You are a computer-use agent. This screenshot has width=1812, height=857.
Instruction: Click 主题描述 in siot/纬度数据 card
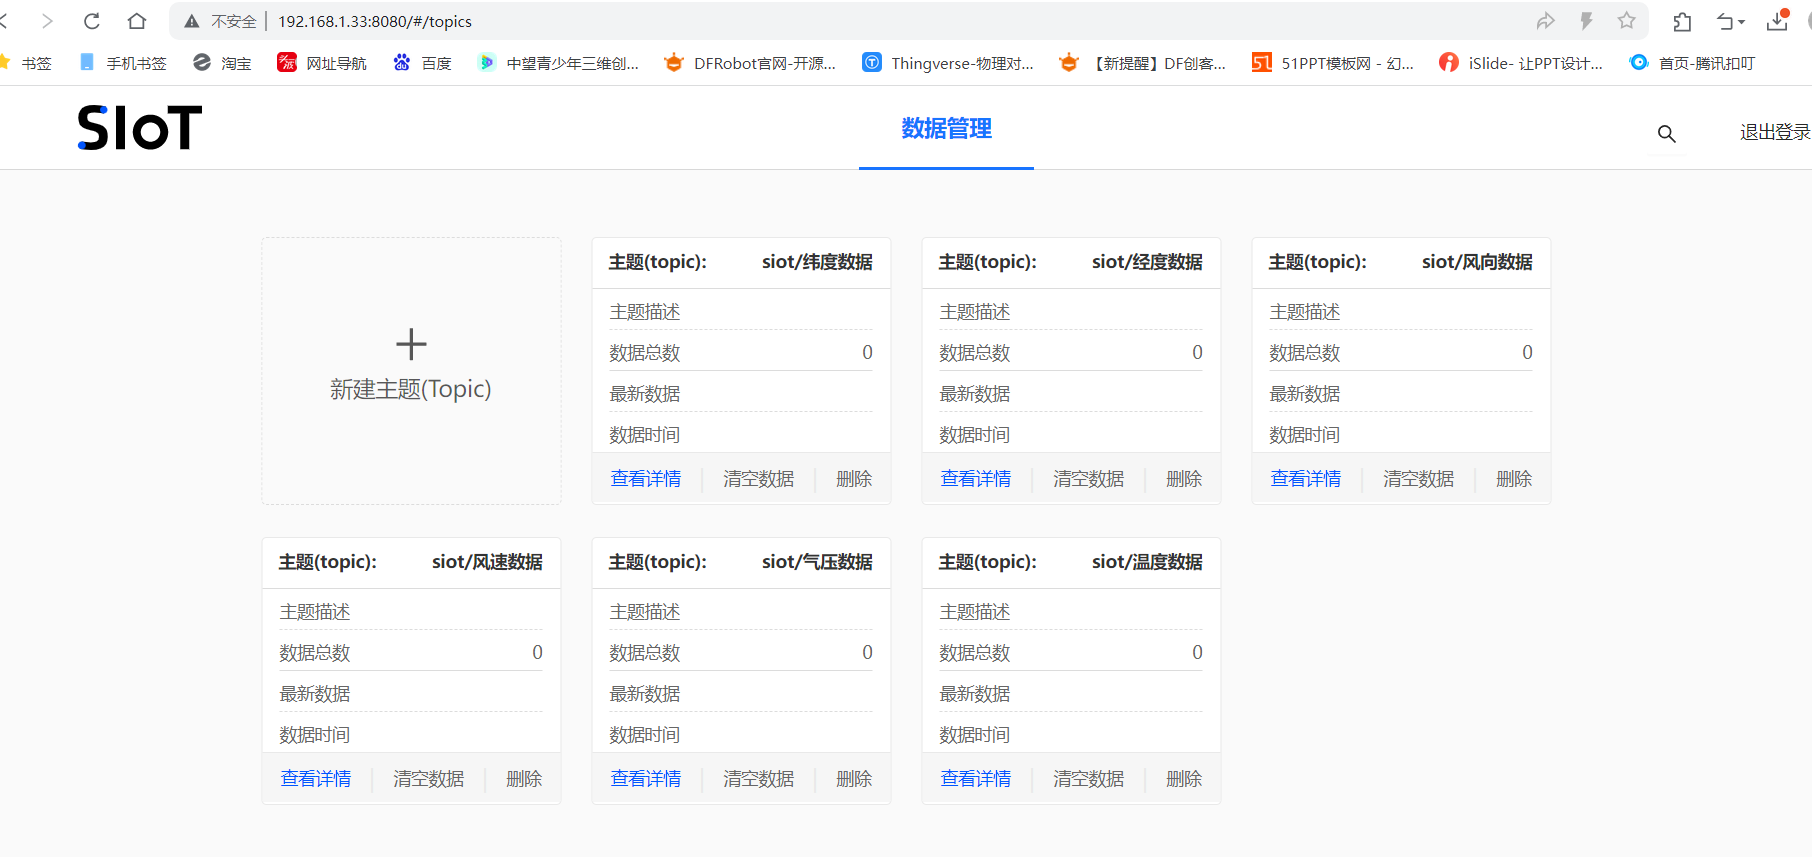pos(645,312)
